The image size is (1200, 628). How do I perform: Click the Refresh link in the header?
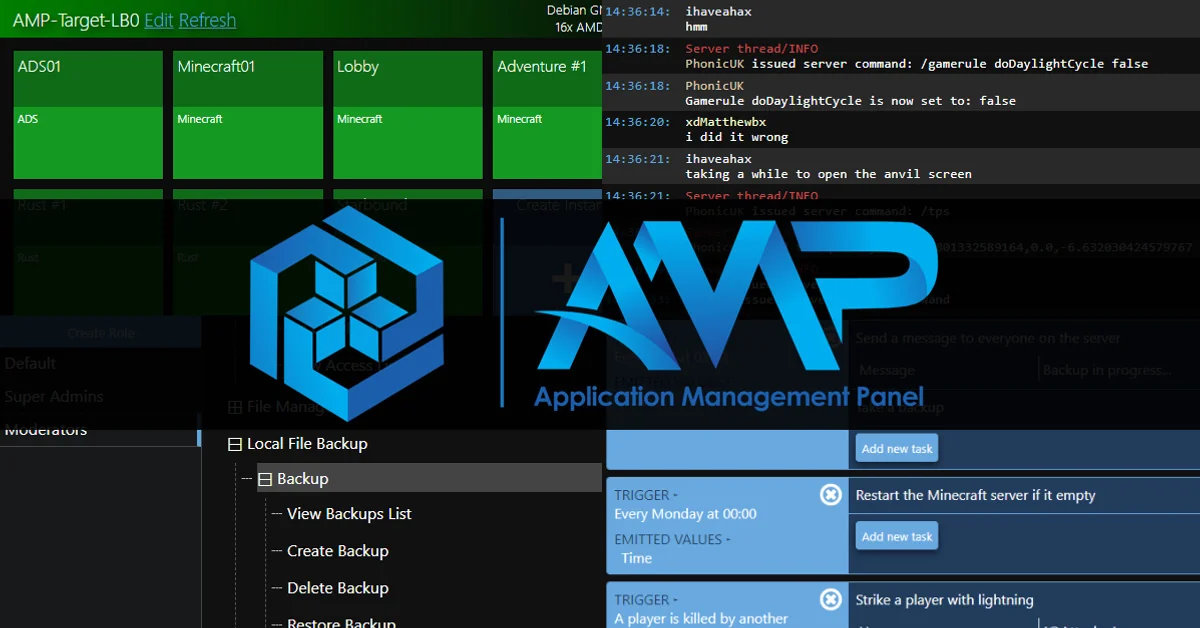click(207, 20)
